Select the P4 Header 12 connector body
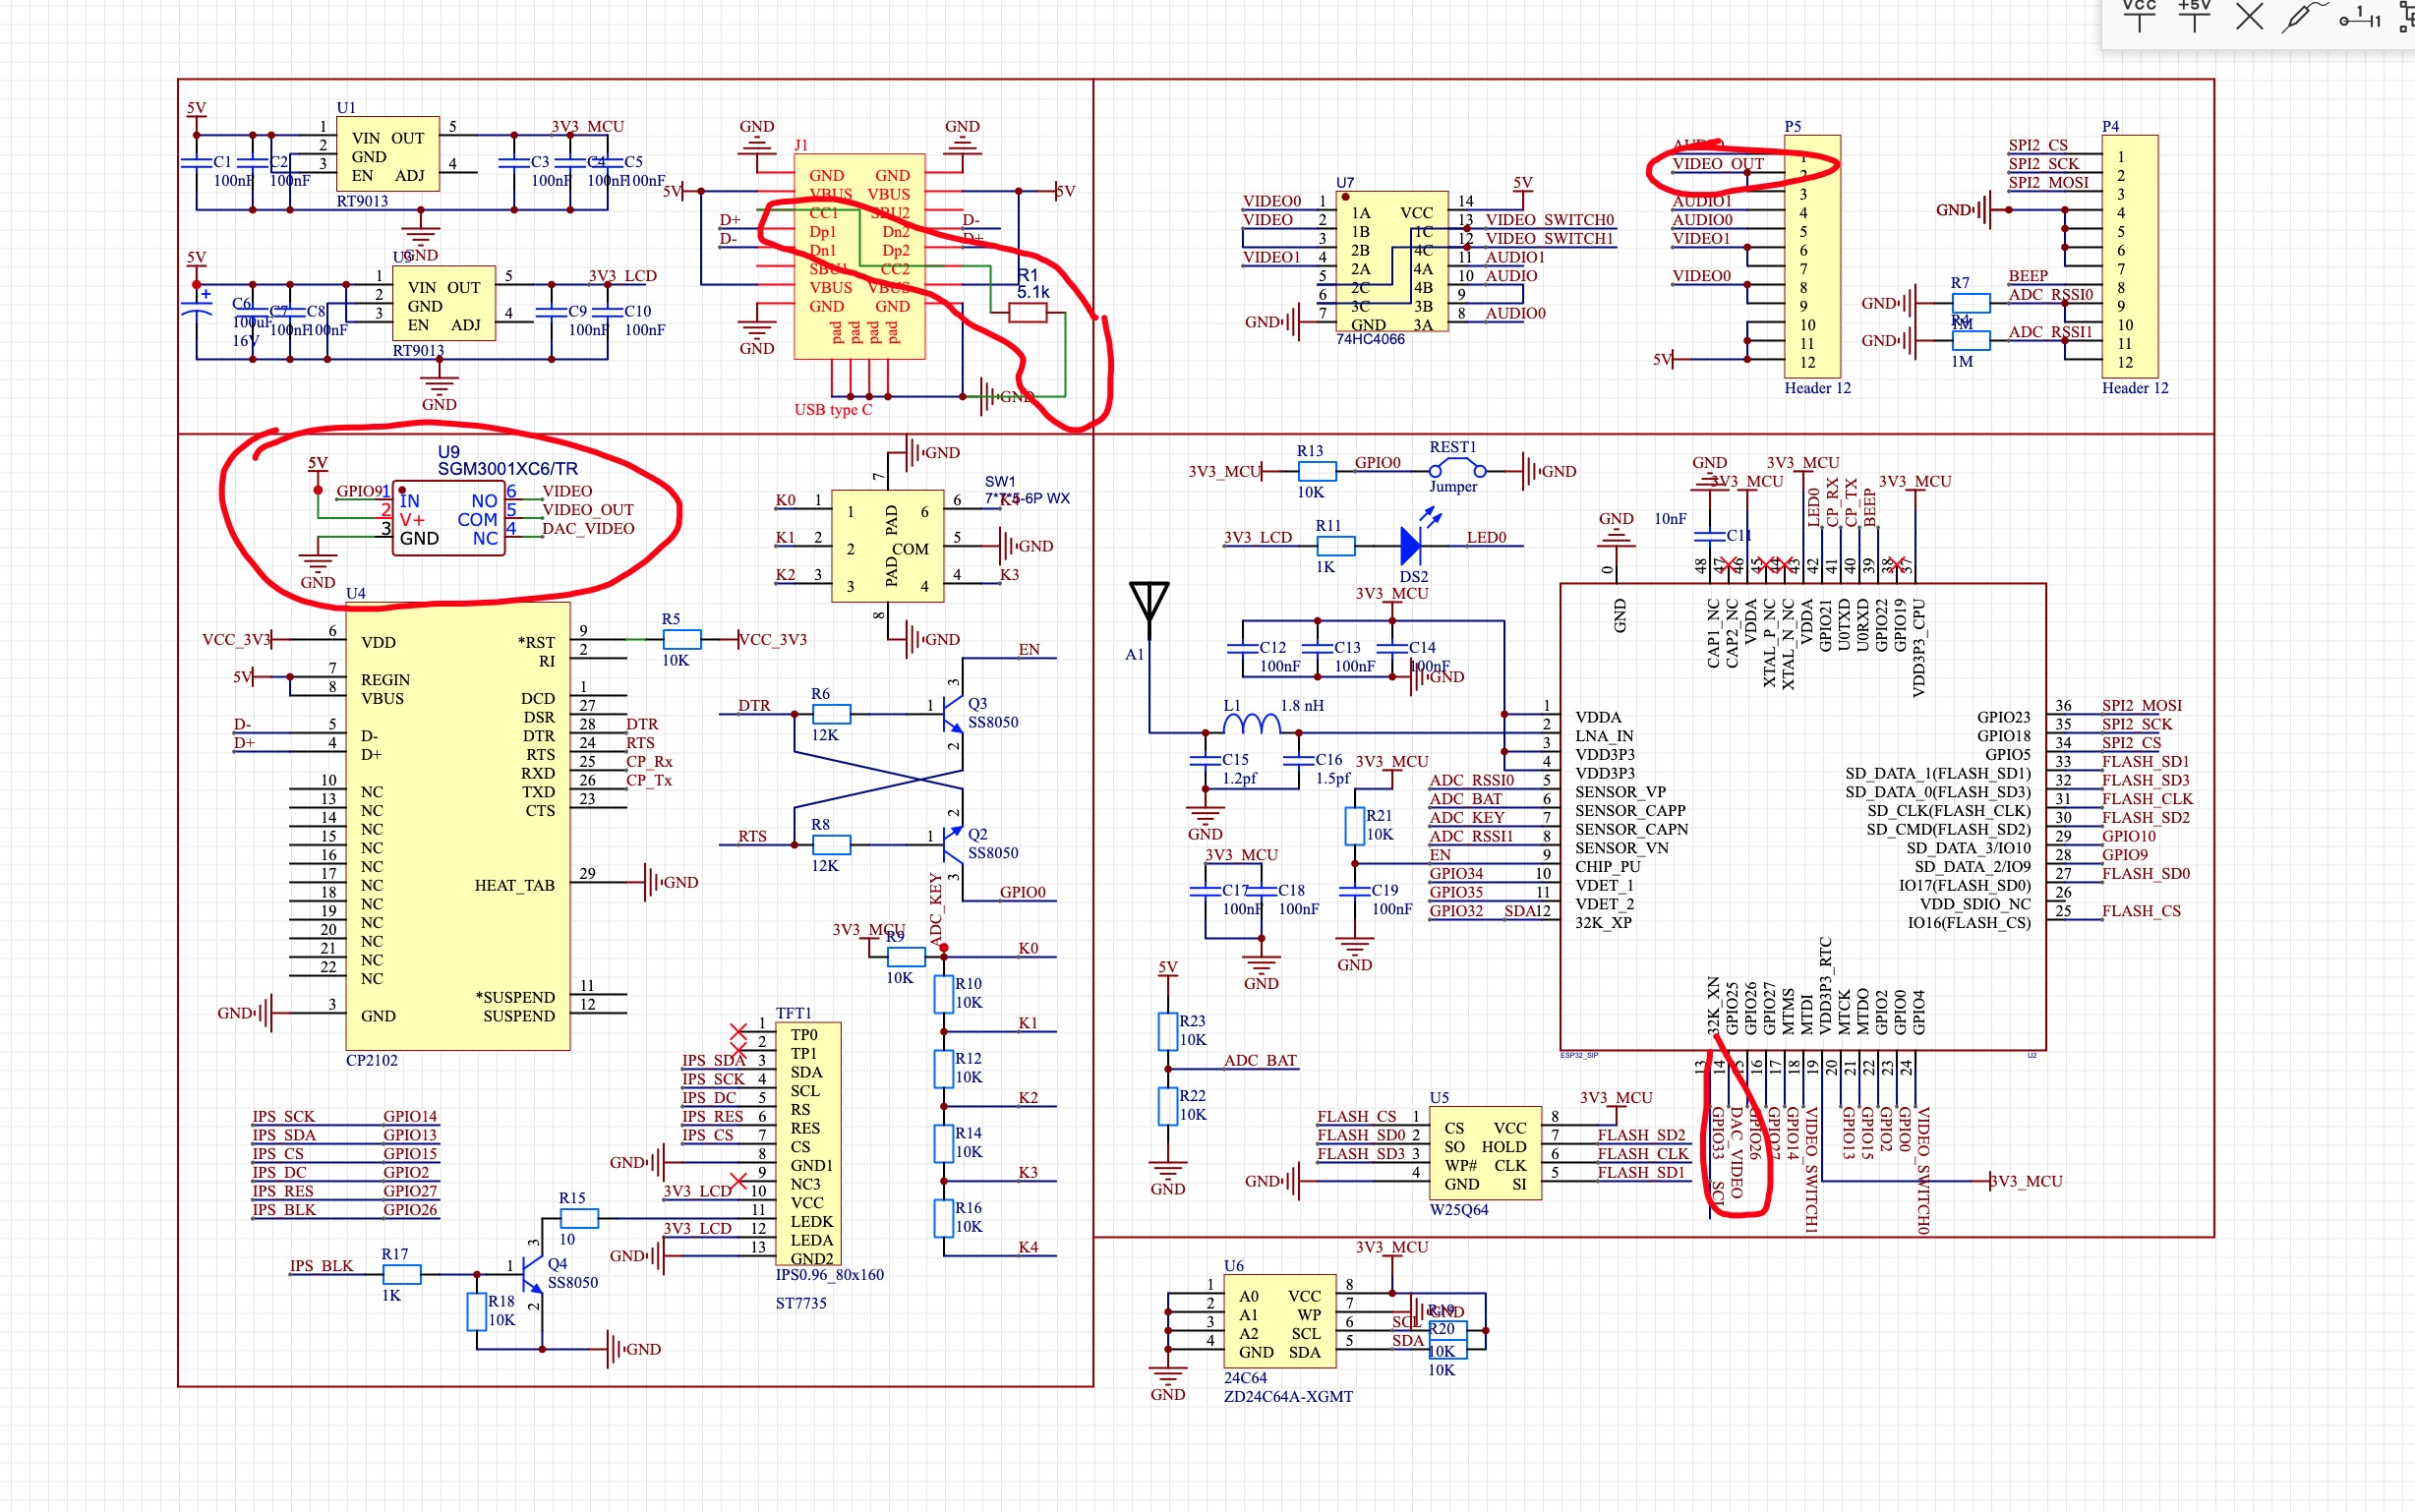The width and height of the screenshot is (2415, 1512). (2130, 256)
